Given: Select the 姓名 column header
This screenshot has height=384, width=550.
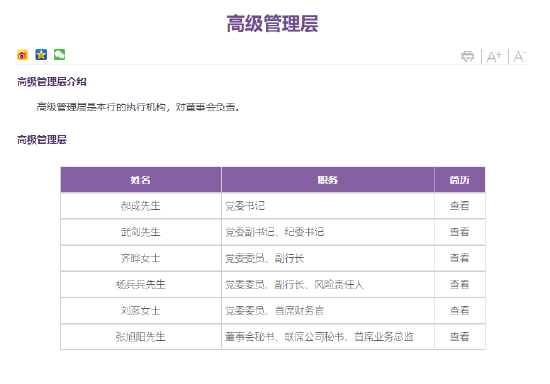Looking at the screenshot, I should pyautogui.click(x=141, y=180).
